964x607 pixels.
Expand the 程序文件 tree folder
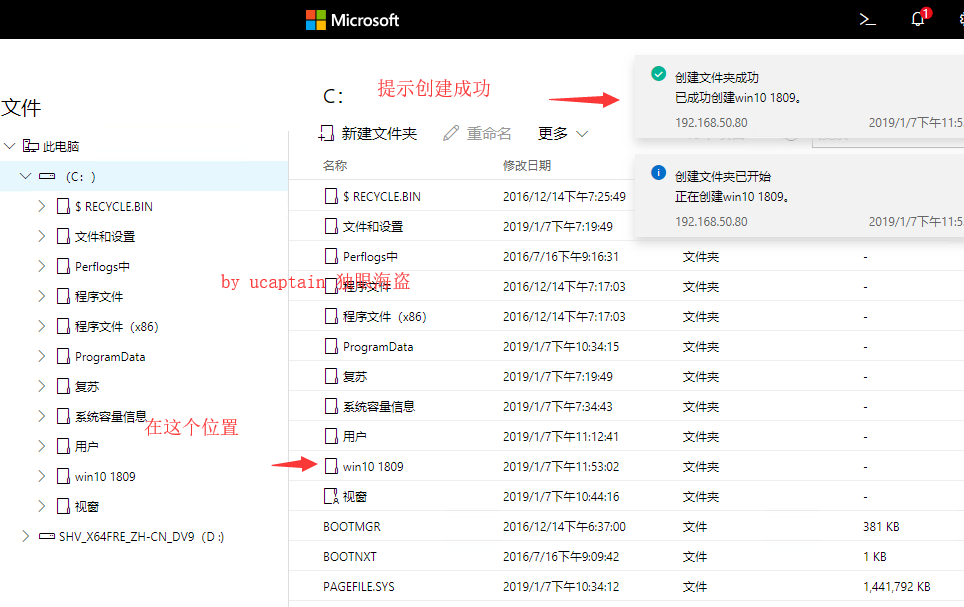[x=41, y=296]
